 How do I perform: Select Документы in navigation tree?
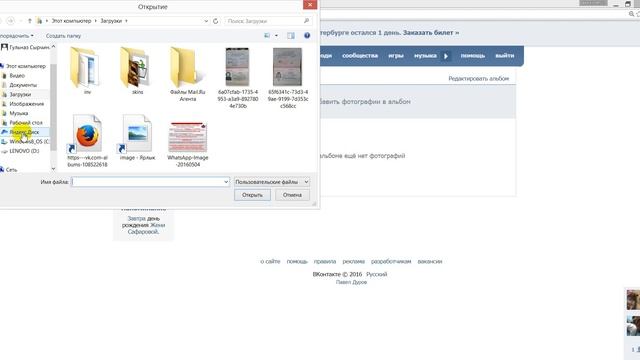pyautogui.click(x=23, y=85)
